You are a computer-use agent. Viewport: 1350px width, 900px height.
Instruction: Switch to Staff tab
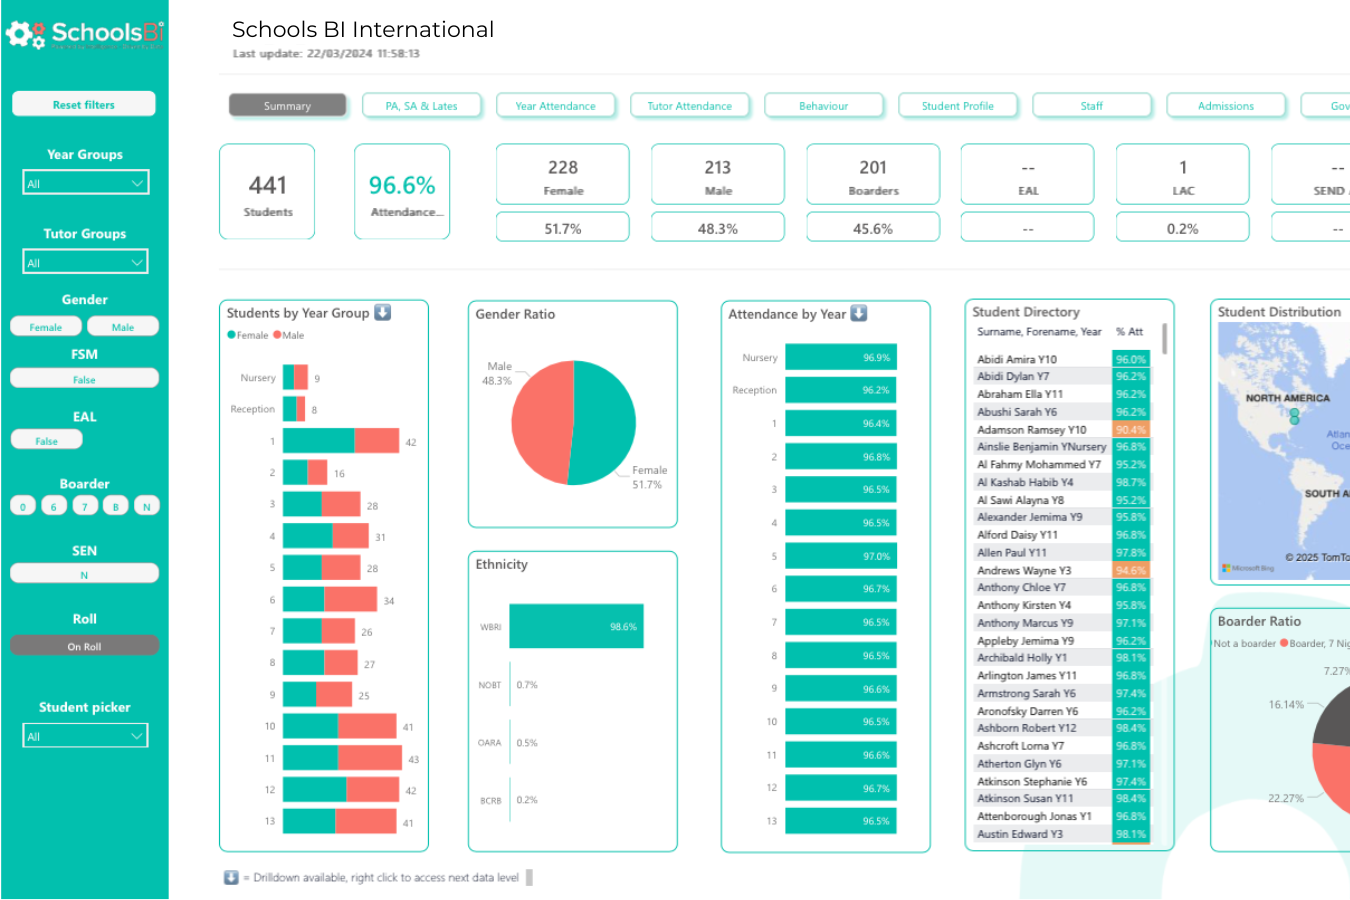pyautogui.click(x=1091, y=105)
